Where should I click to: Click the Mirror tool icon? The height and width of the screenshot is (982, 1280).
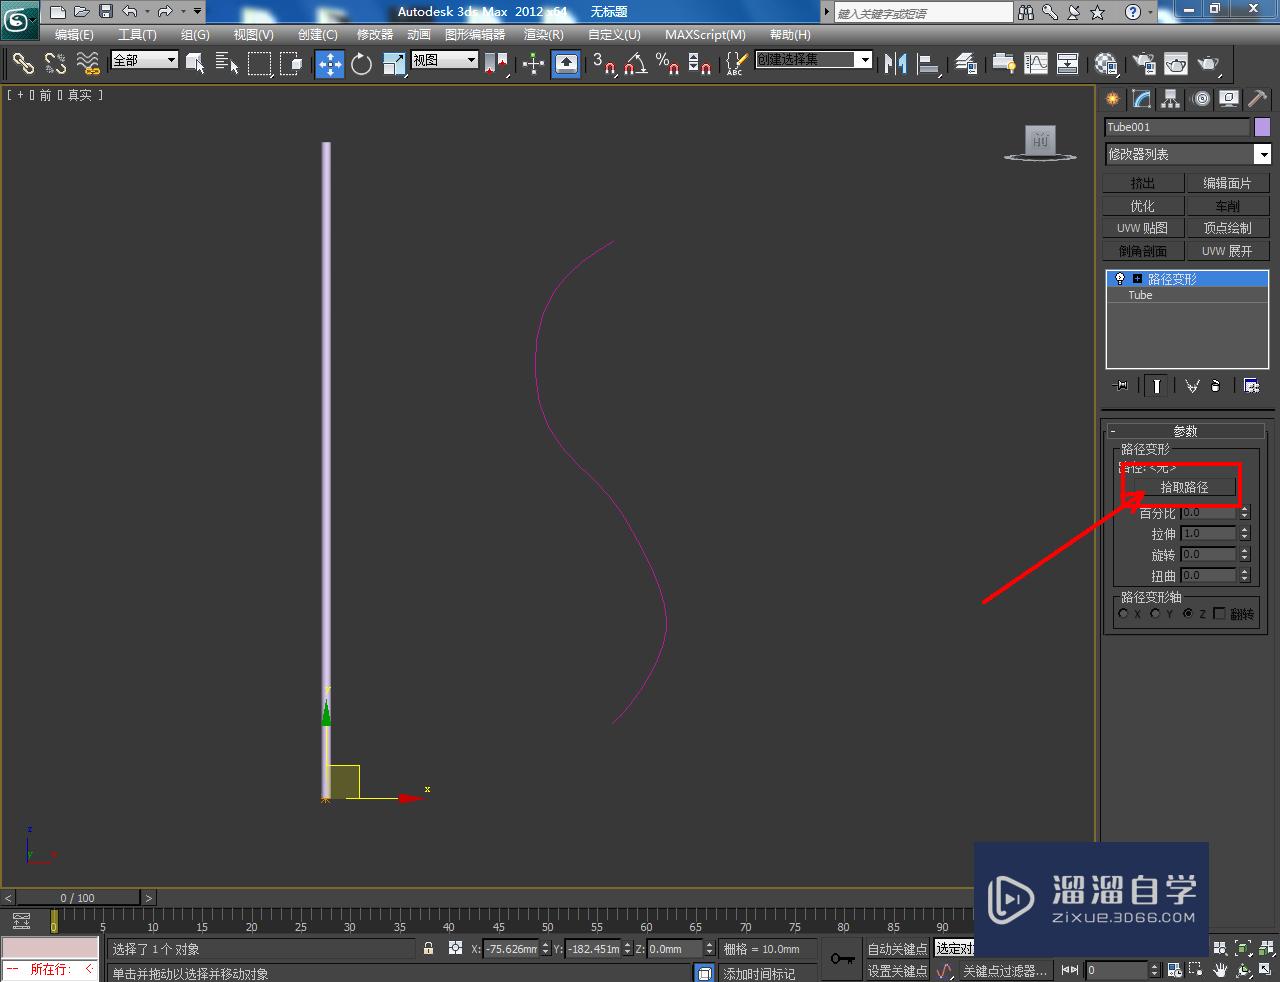click(x=895, y=64)
